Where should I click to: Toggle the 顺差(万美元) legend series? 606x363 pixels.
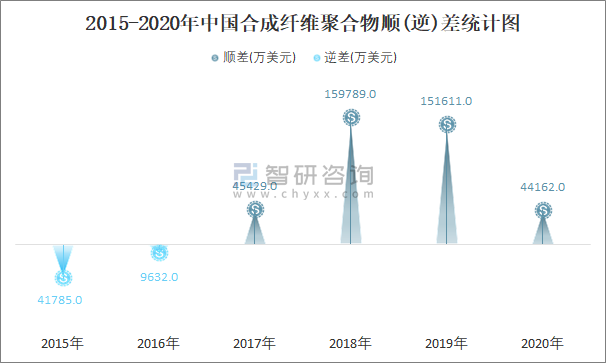tap(254, 58)
